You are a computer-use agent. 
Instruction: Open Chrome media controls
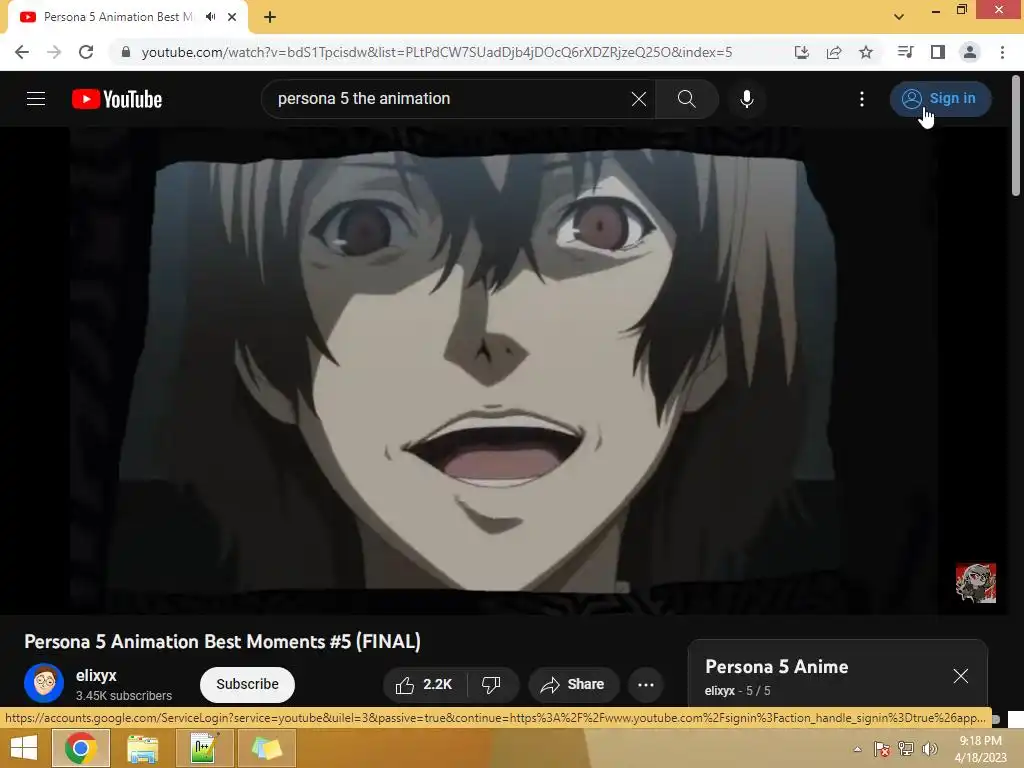pyautogui.click(x=905, y=52)
